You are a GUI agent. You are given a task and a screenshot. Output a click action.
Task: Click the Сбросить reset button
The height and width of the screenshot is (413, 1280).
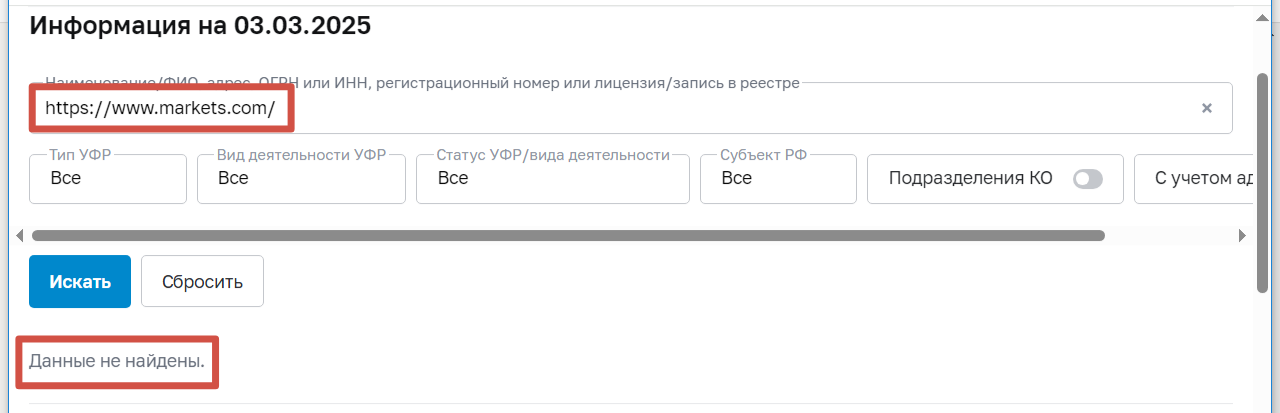(x=202, y=281)
